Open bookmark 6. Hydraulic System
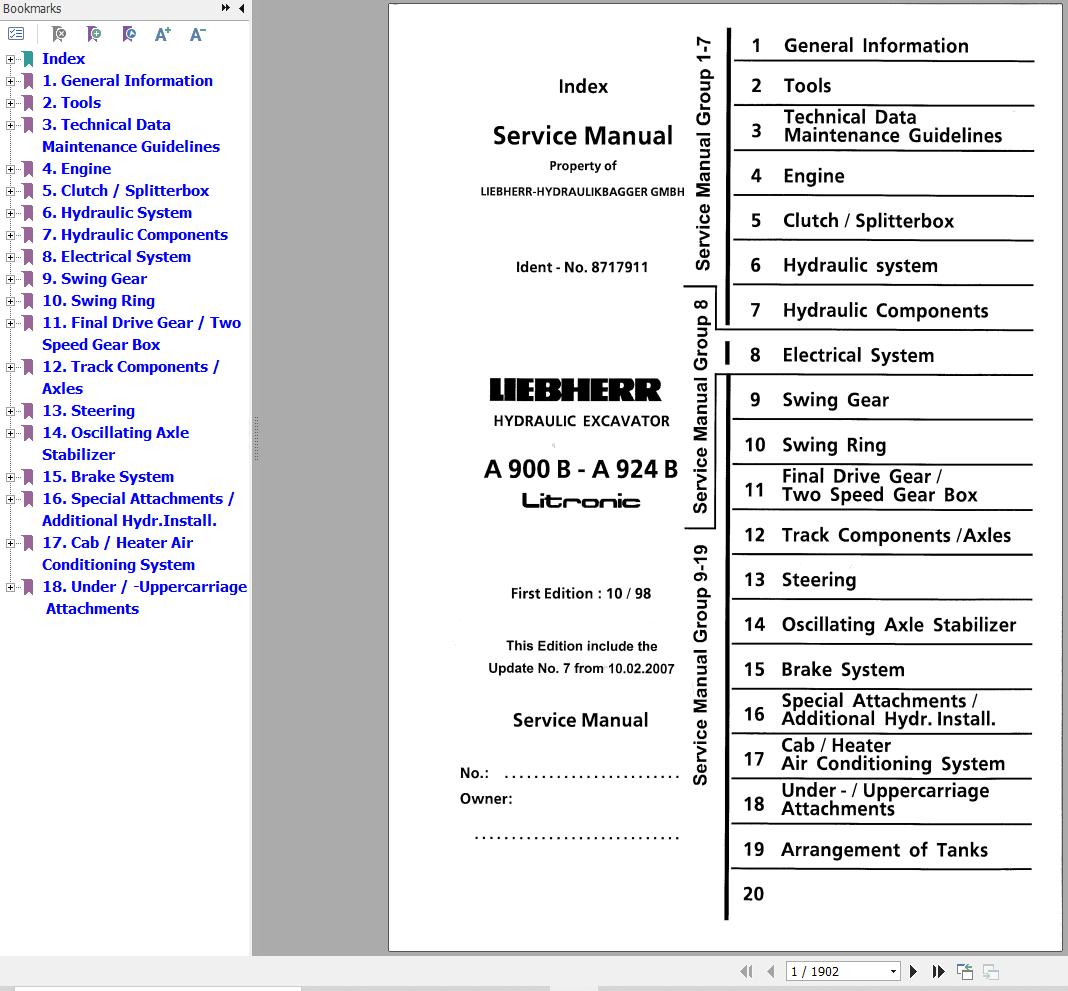 point(117,213)
